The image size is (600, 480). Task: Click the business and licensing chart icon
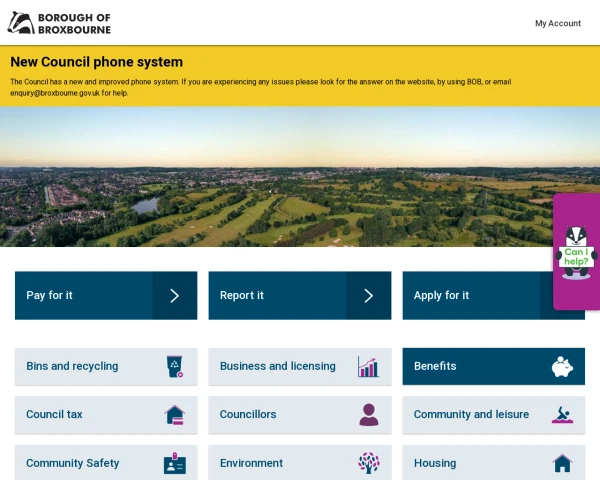pyautogui.click(x=368, y=367)
